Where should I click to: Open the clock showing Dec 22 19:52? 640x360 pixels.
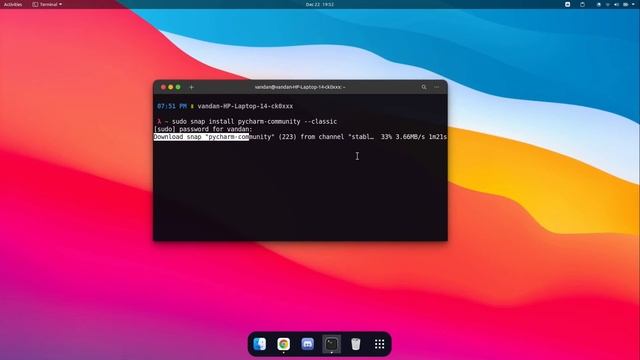(x=320, y=4)
